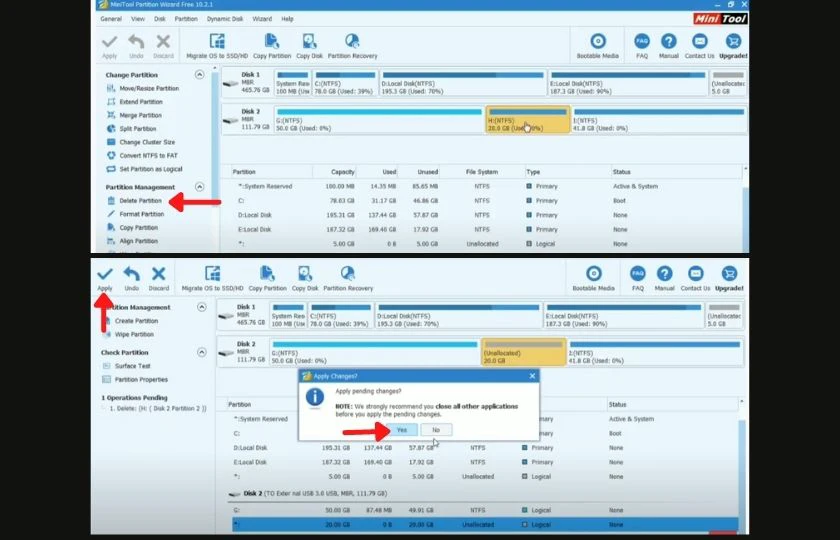Screen dimensions: 840x540
Task: Click Contact Us in the toolbar below the menu bar
Action: pos(699,46)
